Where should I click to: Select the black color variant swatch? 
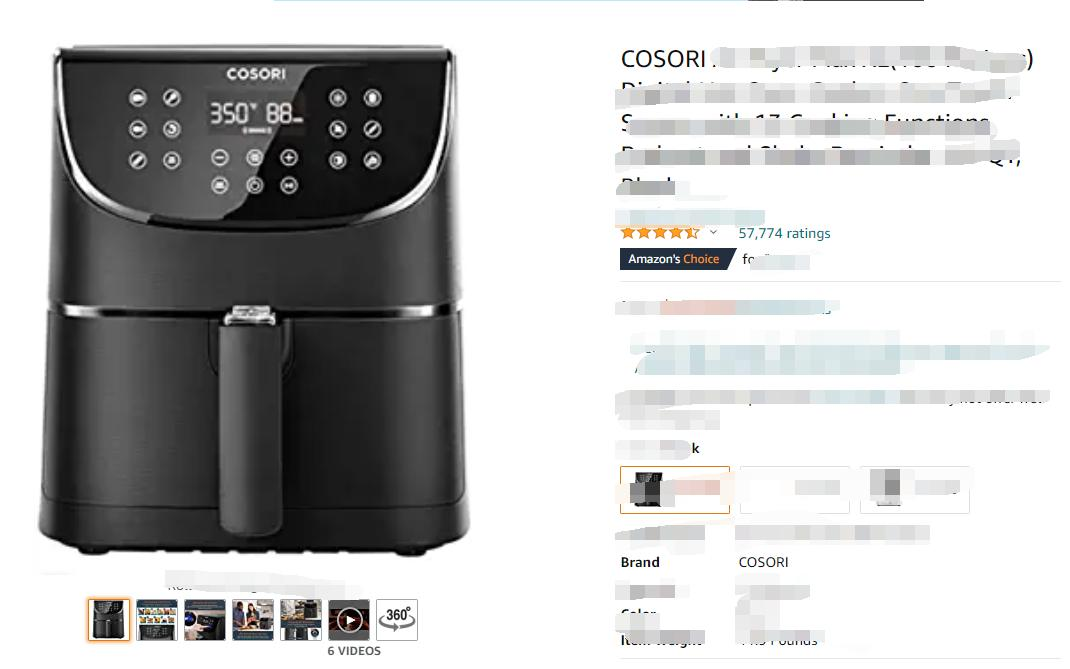675,489
